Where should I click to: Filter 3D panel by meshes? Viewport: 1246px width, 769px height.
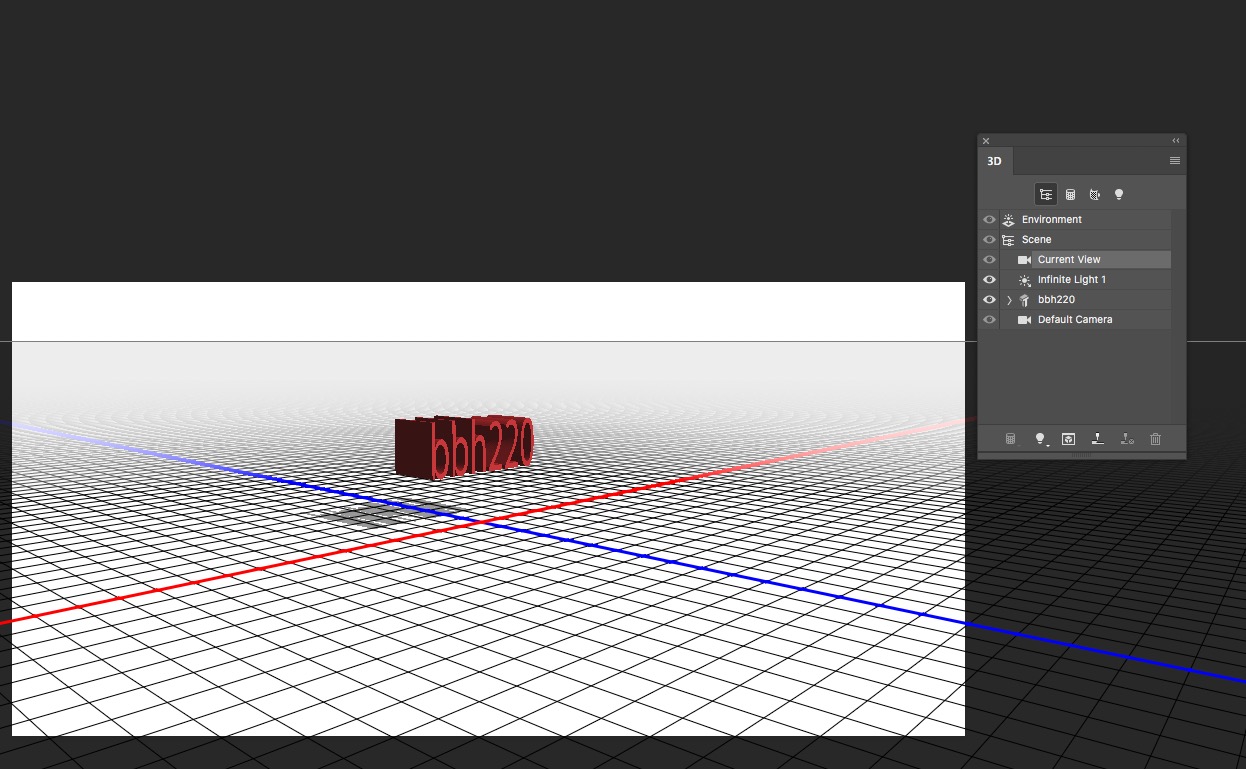pyautogui.click(x=1070, y=195)
